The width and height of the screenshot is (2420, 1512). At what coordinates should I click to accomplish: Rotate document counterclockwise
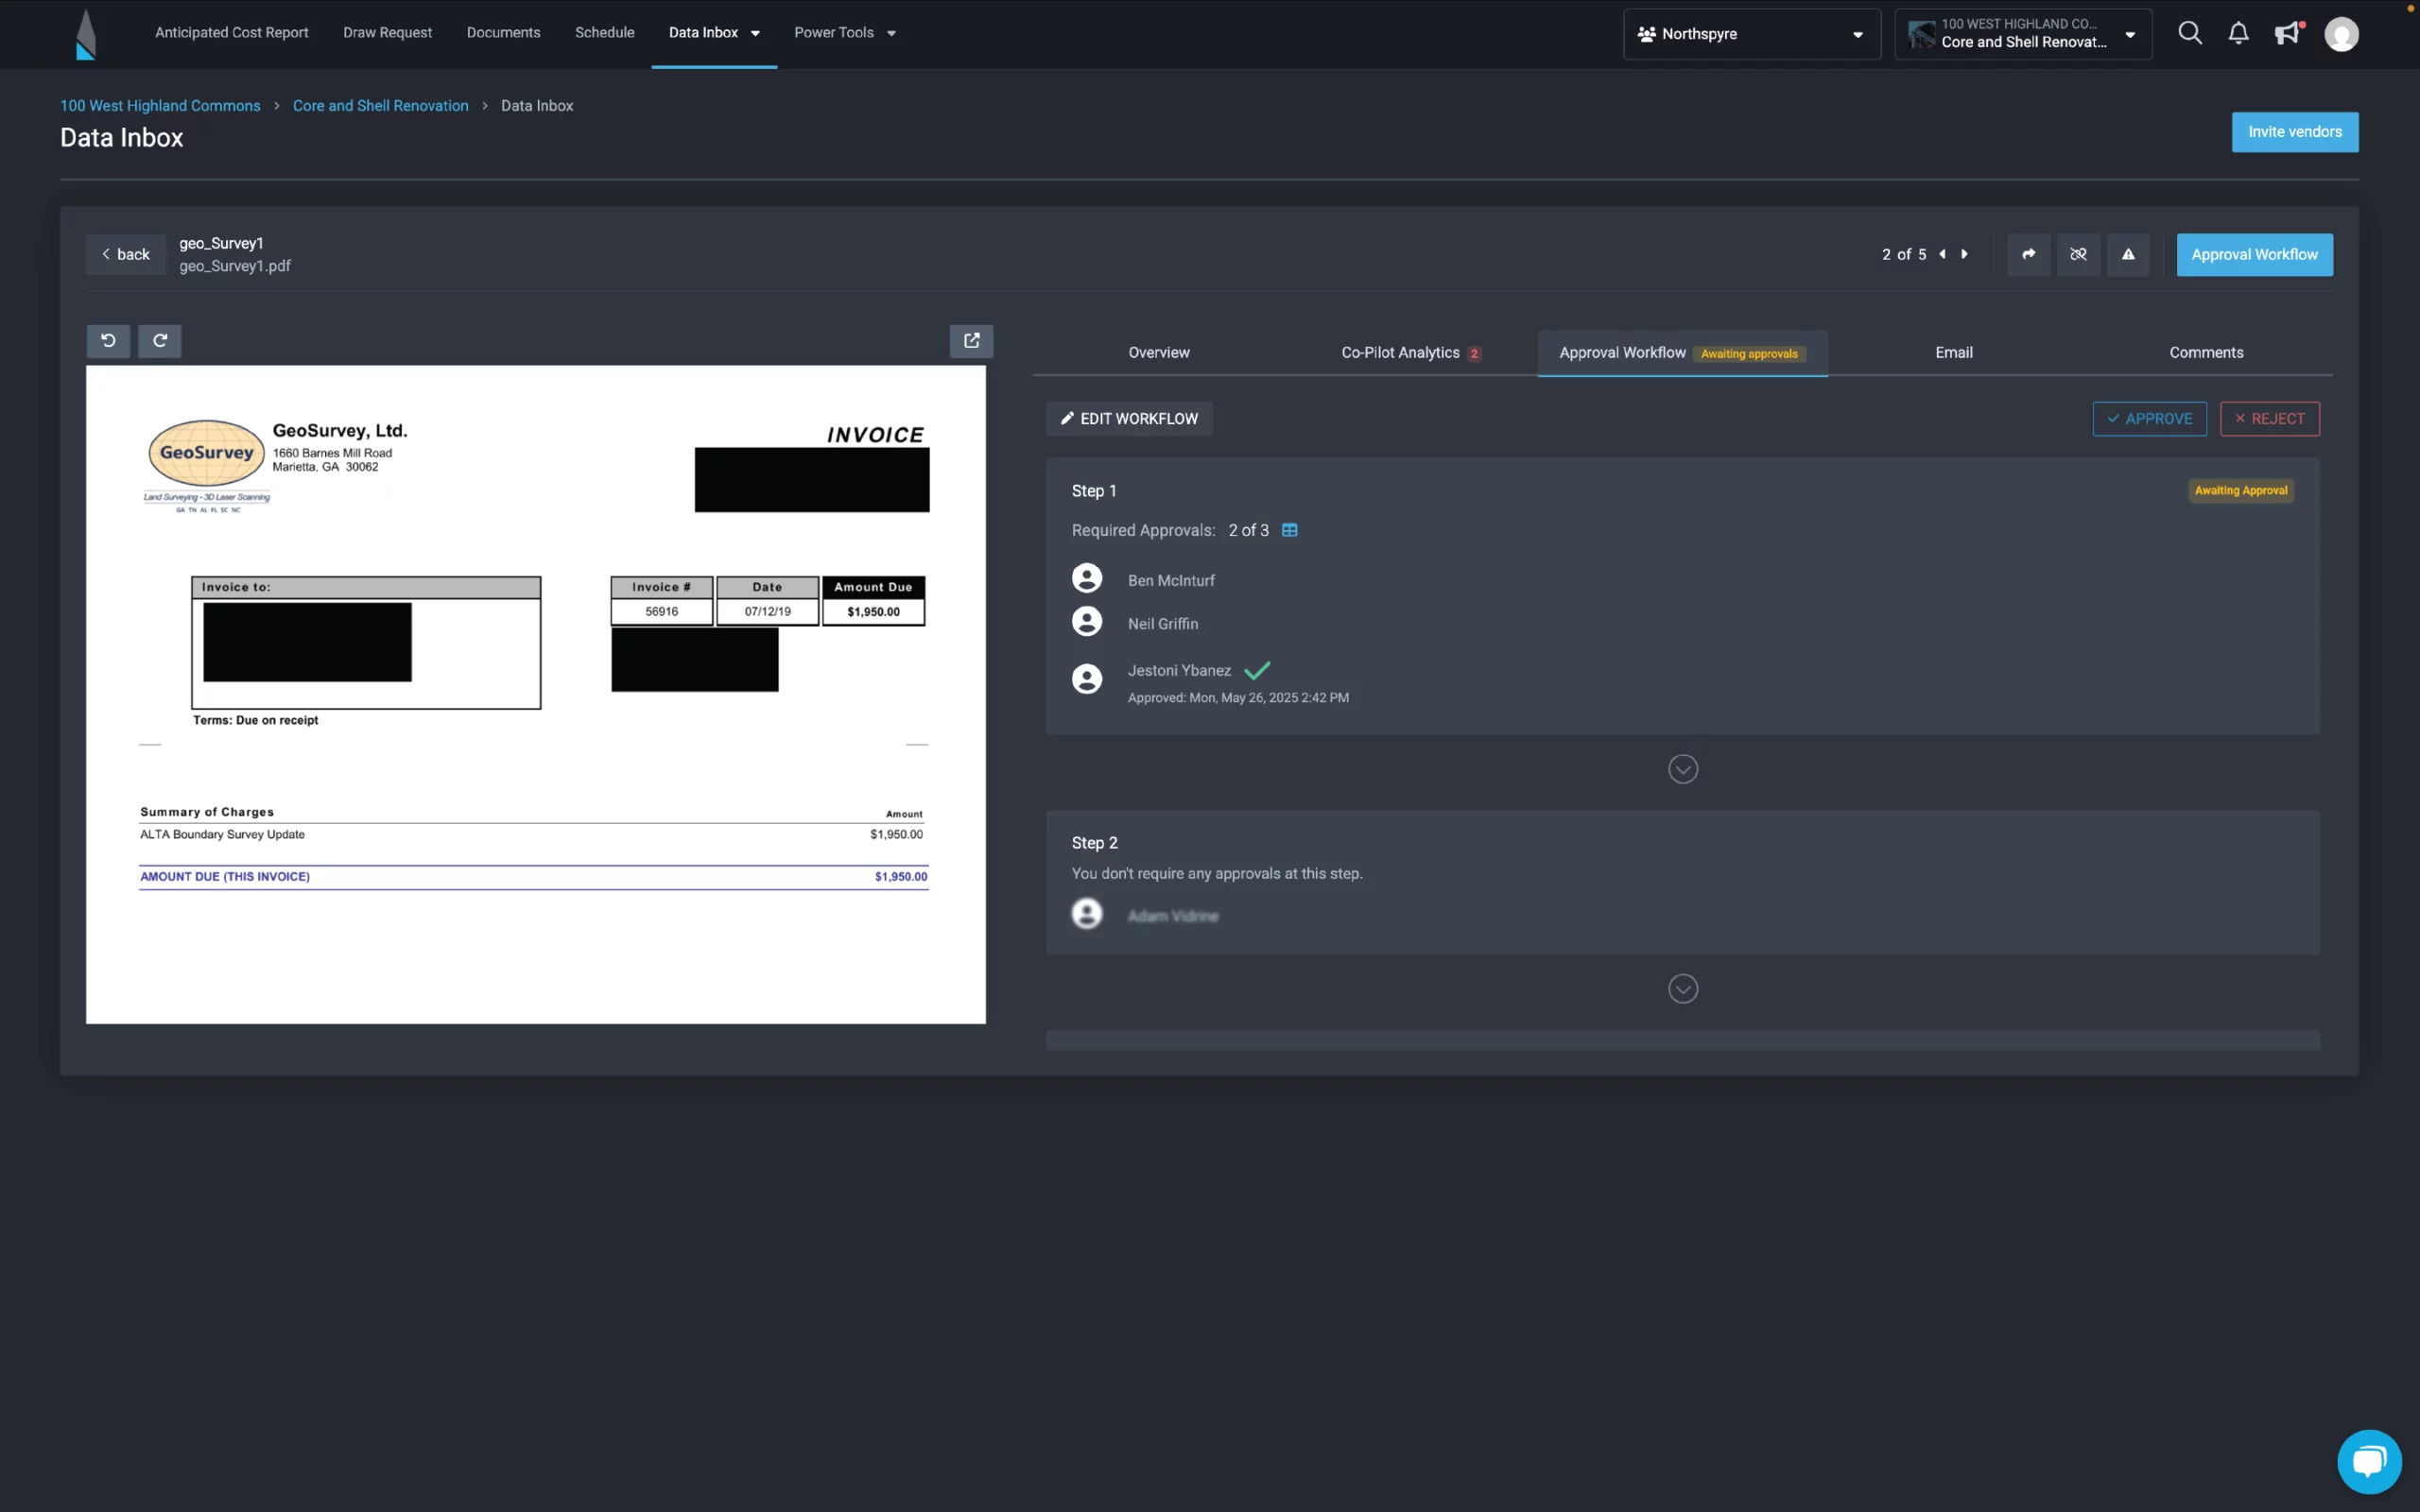[108, 341]
